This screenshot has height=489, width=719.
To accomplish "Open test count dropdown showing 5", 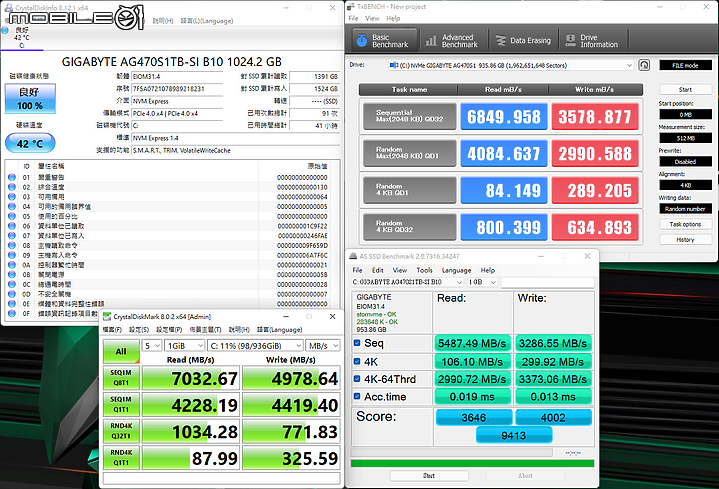I will [152, 345].
